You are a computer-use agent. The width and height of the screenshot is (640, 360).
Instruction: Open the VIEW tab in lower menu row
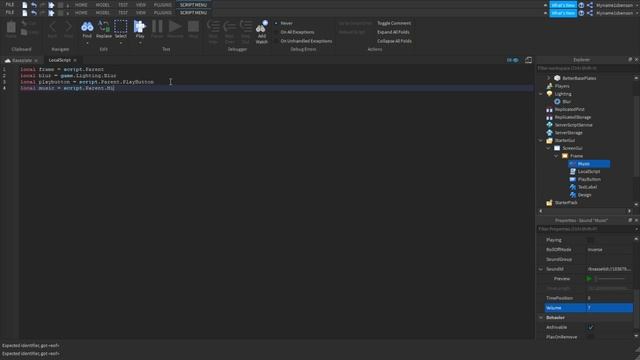(x=141, y=13)
